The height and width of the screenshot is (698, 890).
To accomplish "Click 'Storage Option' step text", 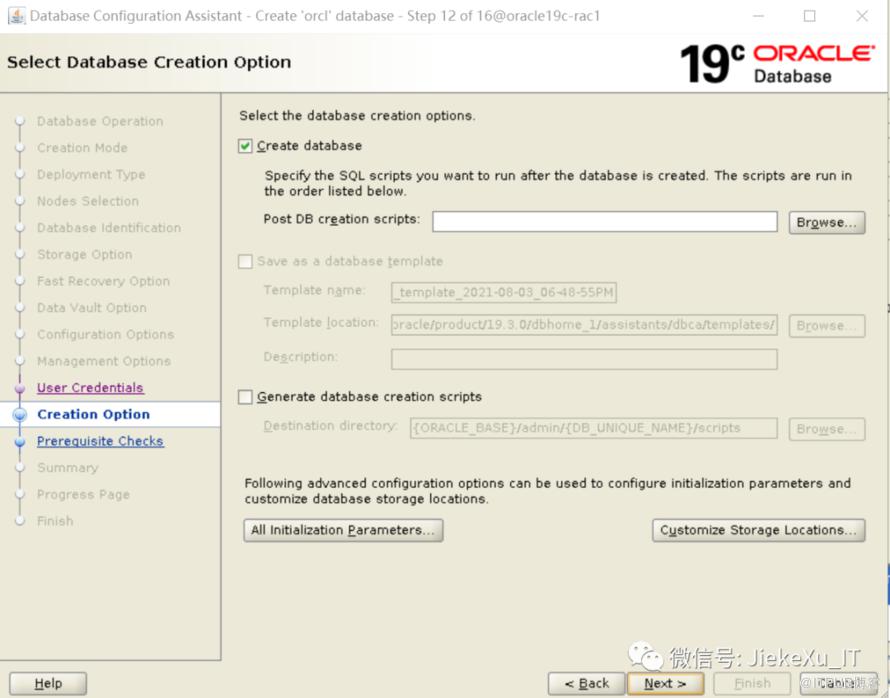I will pyautogui.click(x=85, y=255).
